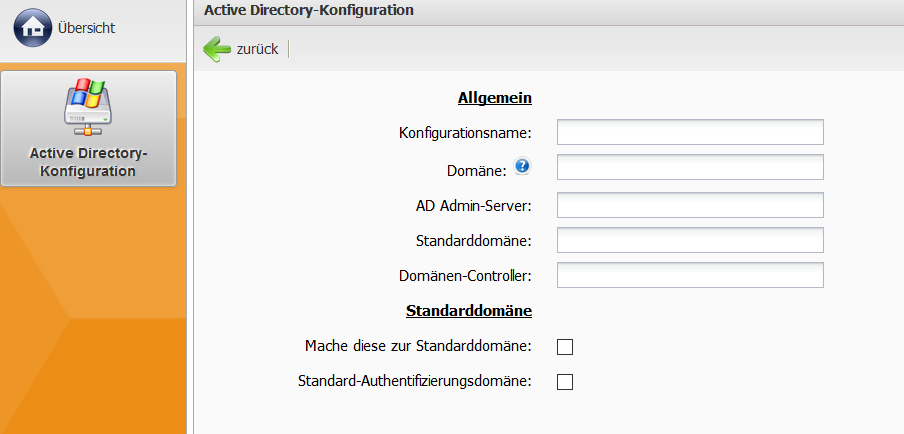Click the Übersicht home icon
The image size is (904, 434).
click(x=32, y=27)
